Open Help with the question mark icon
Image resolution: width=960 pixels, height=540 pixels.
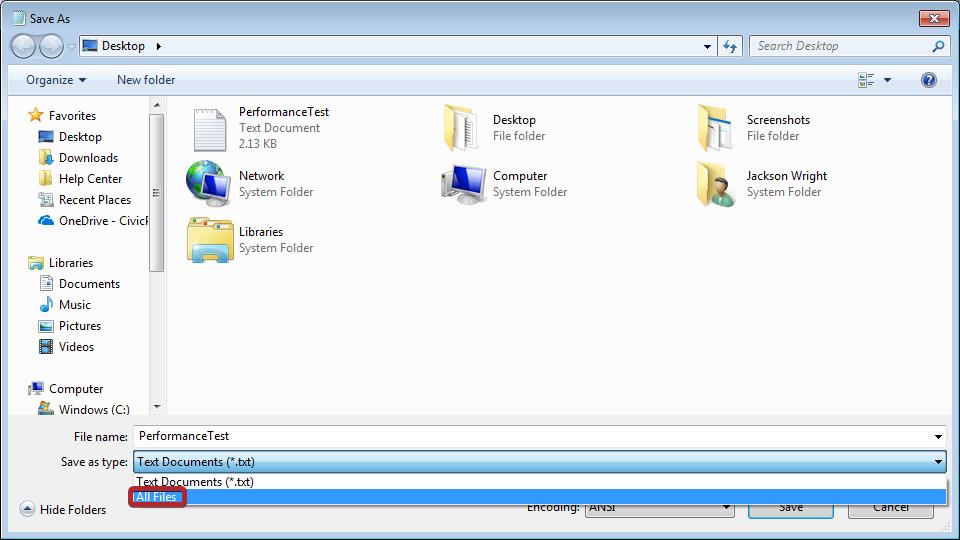point(928,80)
